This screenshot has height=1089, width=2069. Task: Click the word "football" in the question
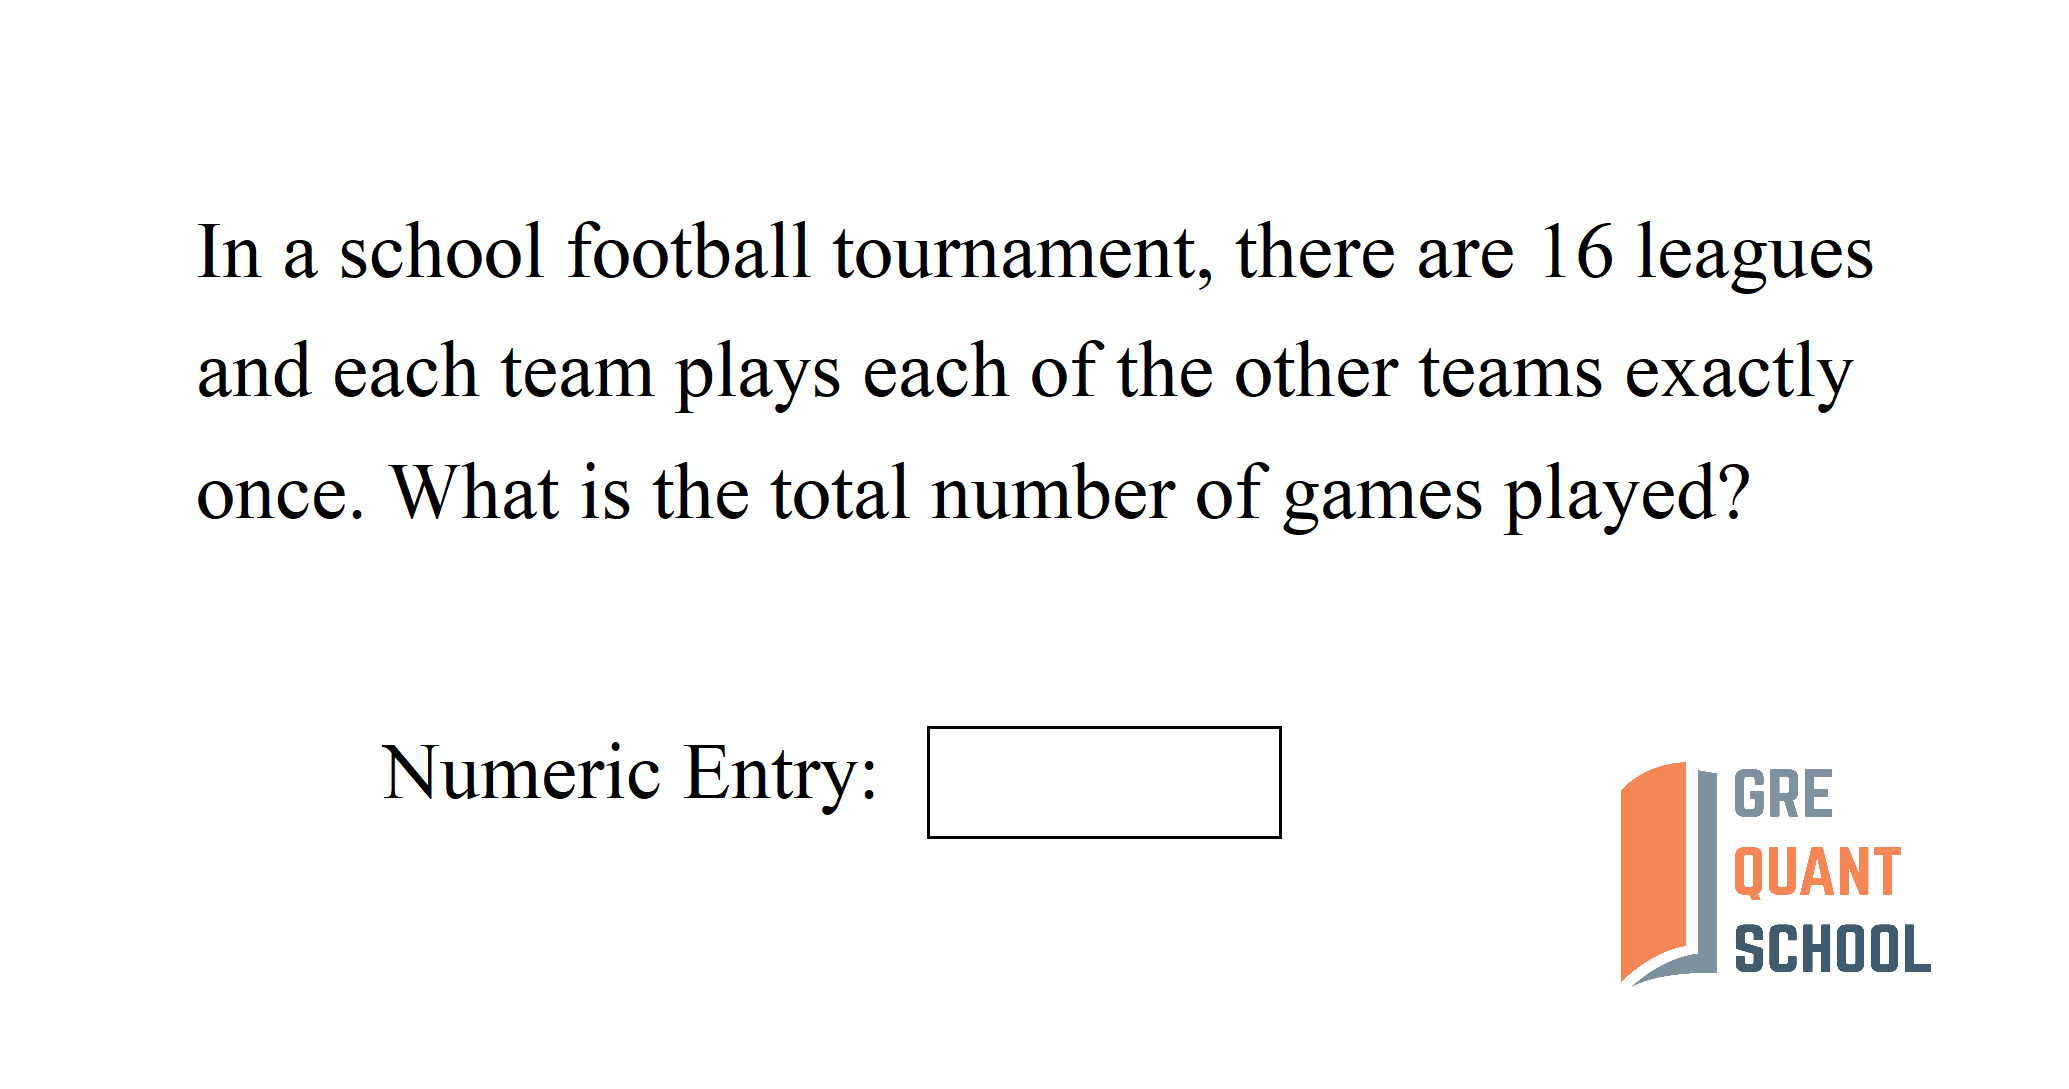pyautogui.click(x=689, y=252)
